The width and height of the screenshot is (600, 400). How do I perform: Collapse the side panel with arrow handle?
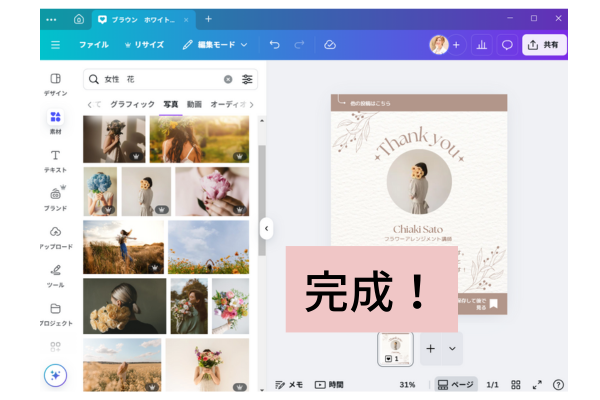265,228
